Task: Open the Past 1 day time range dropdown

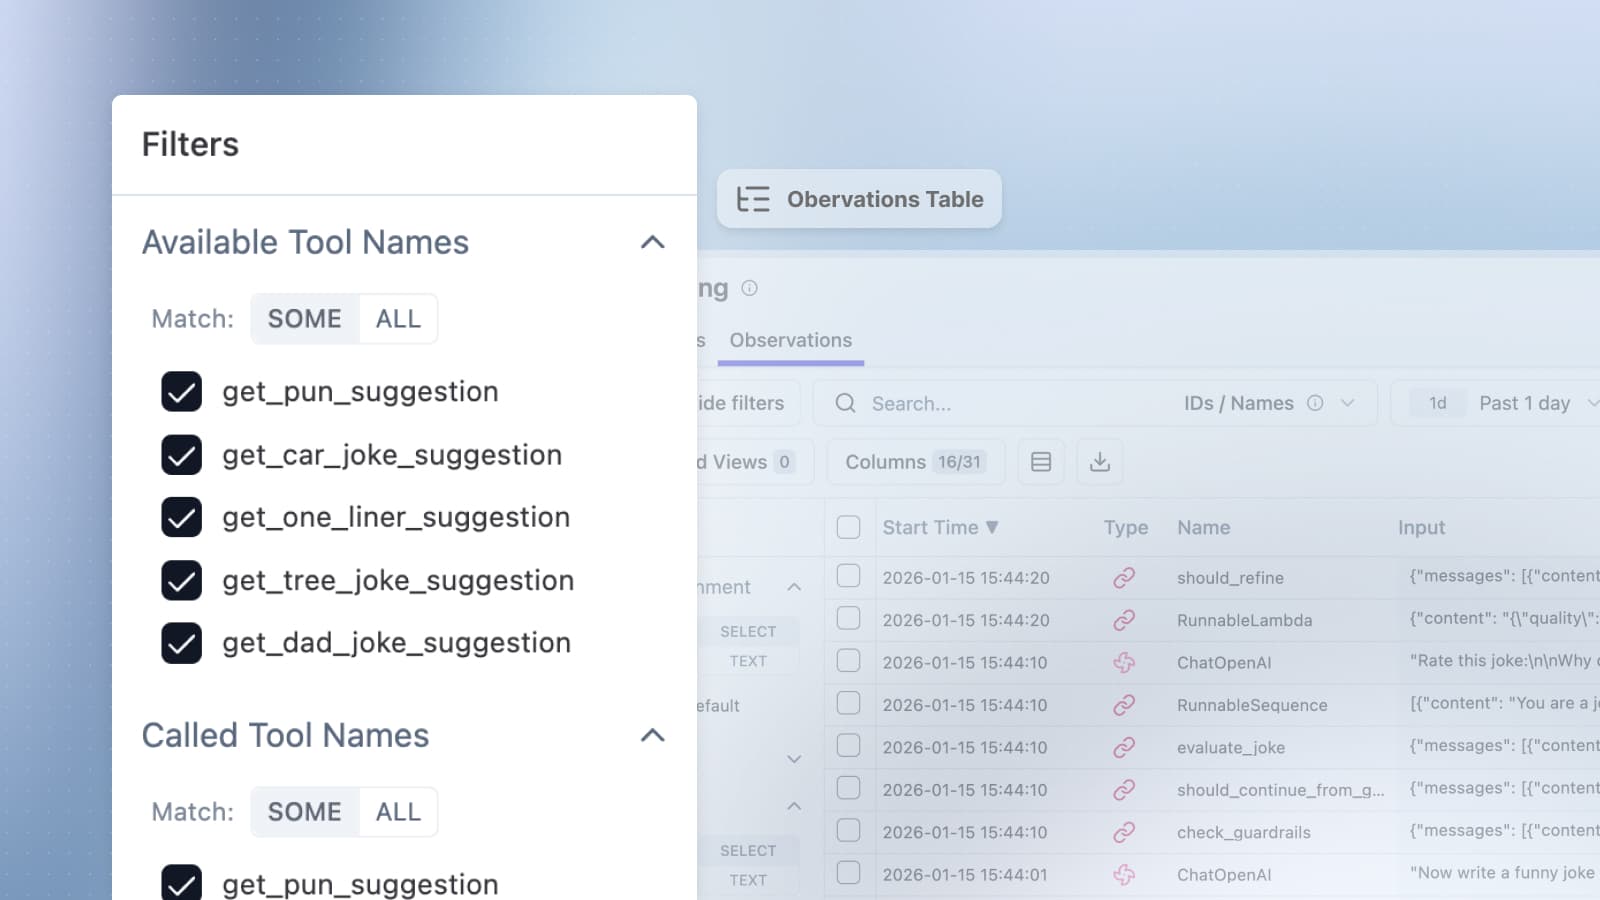Action: (1524, 403)
